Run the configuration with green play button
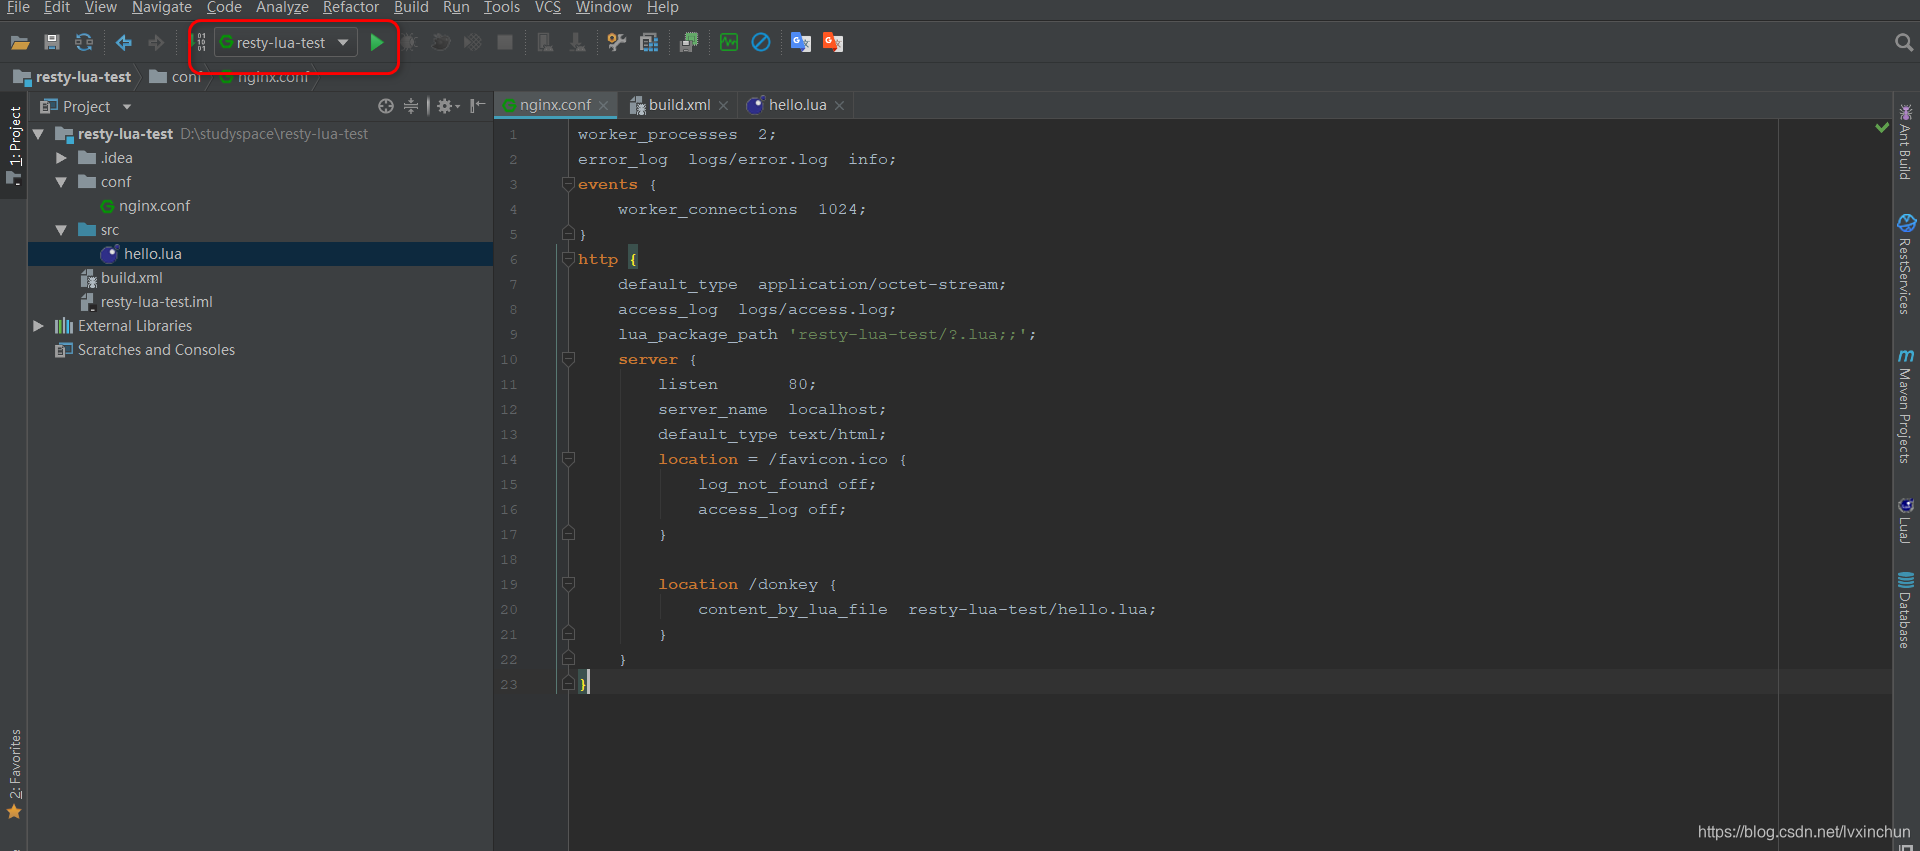Image resolution: width=1920 pixels, height=851 pixels. pyautogui.click(x=377, y=42)
